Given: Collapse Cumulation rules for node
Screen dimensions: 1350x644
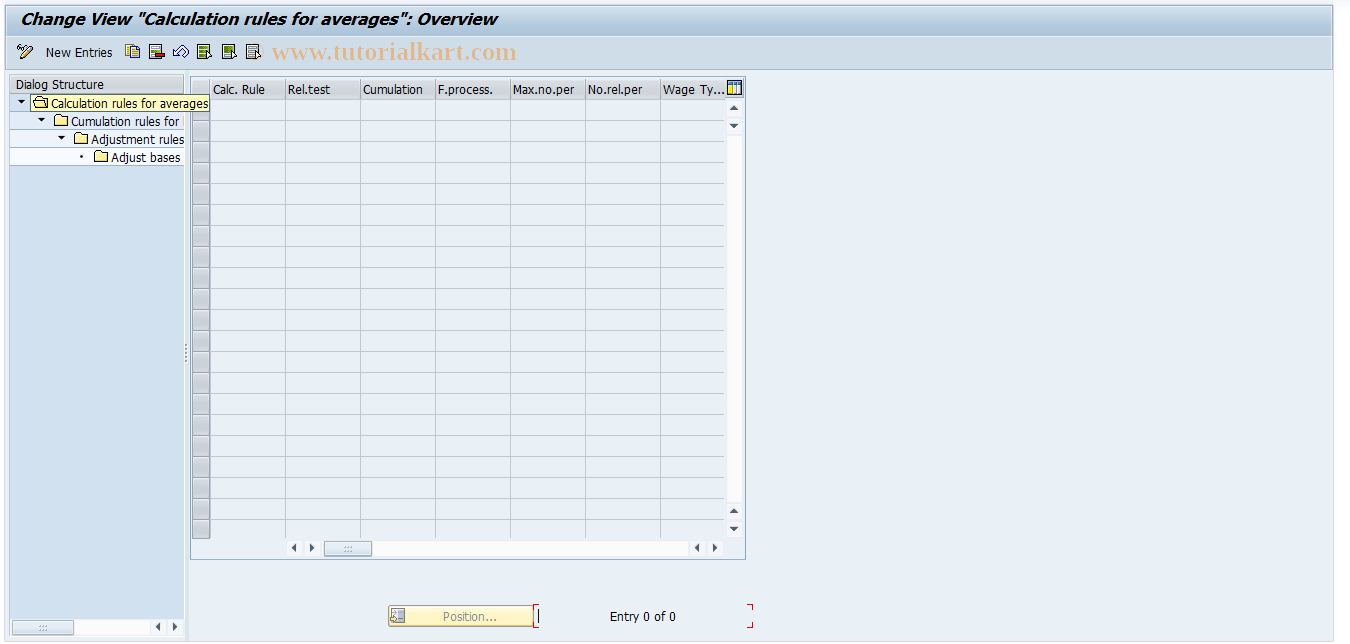Looking at the screenshot, I should point(41,120).
